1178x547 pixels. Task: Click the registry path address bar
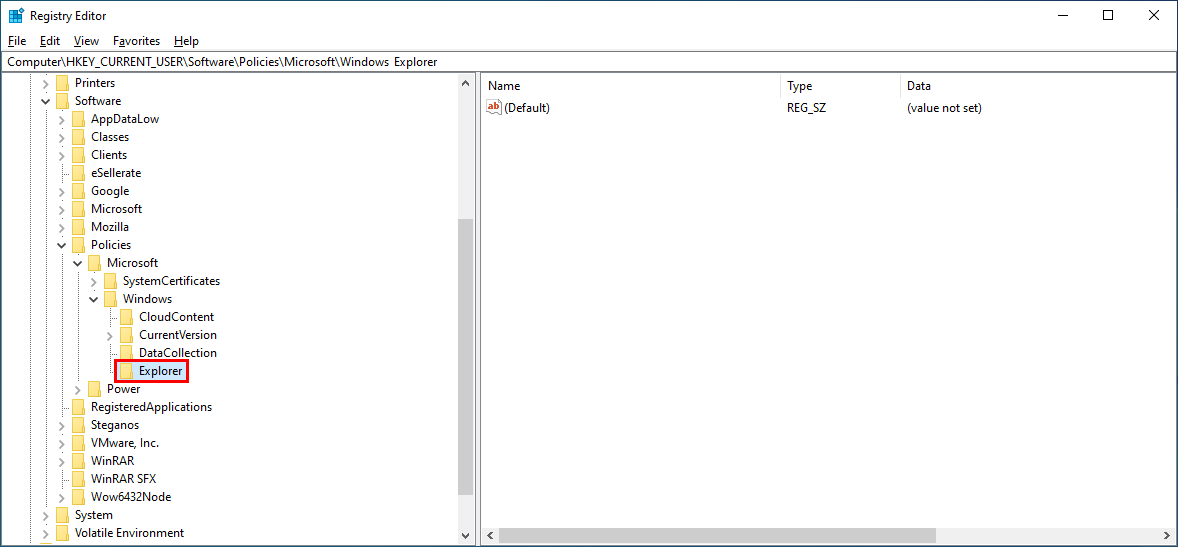click(x=589, y=62)
